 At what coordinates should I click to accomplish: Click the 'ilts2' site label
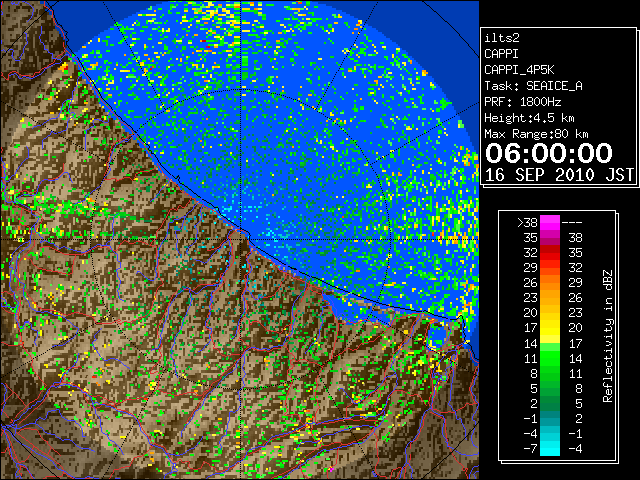point(502,38)
